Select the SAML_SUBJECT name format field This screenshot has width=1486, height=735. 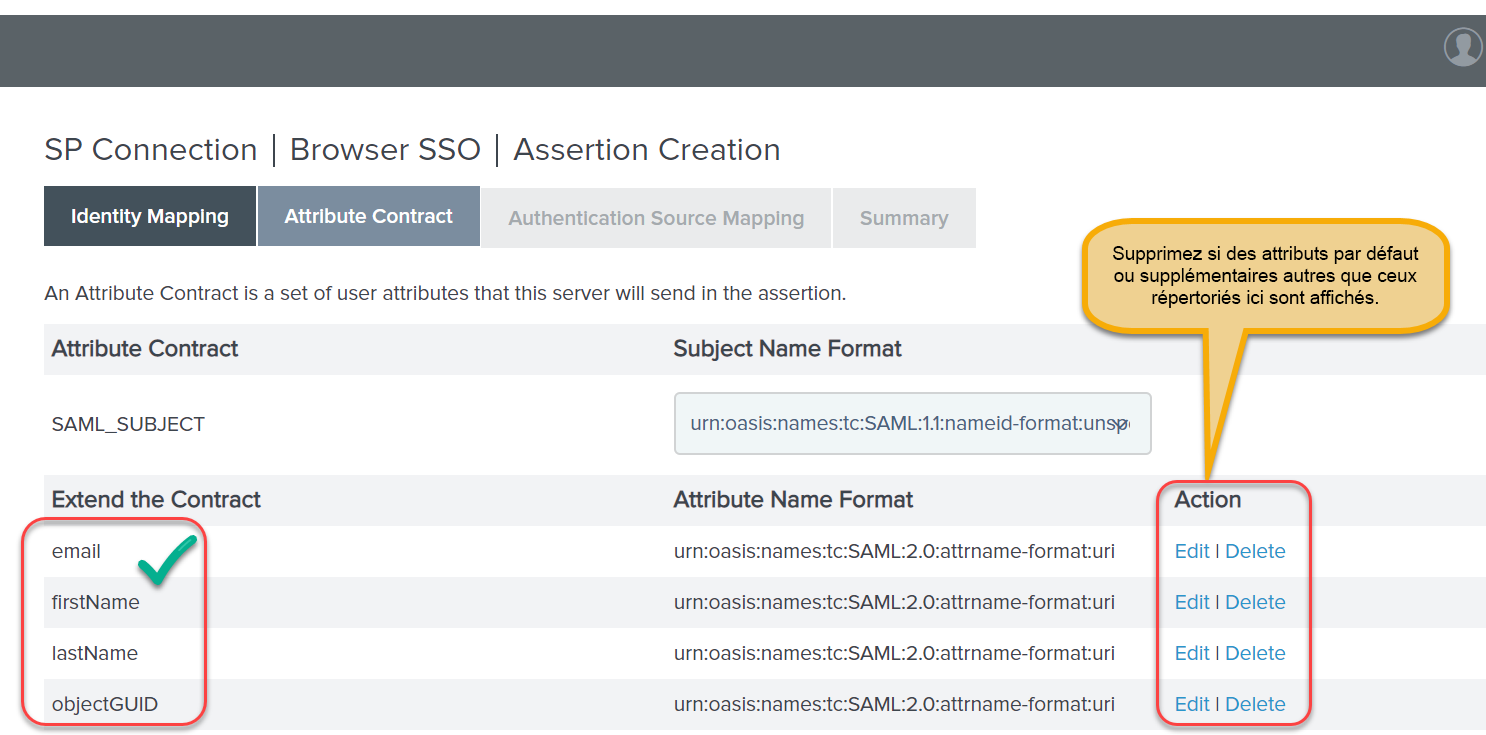pos(911,423)
